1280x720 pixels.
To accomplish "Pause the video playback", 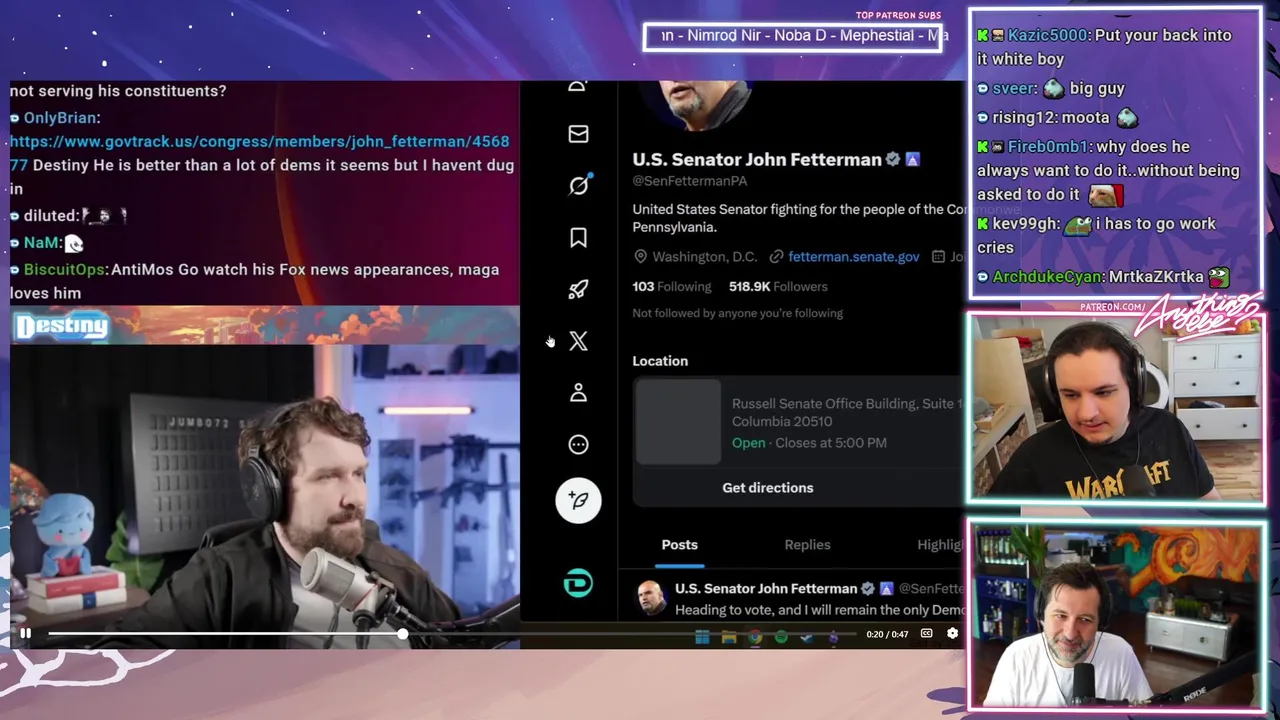I will 25,633.
